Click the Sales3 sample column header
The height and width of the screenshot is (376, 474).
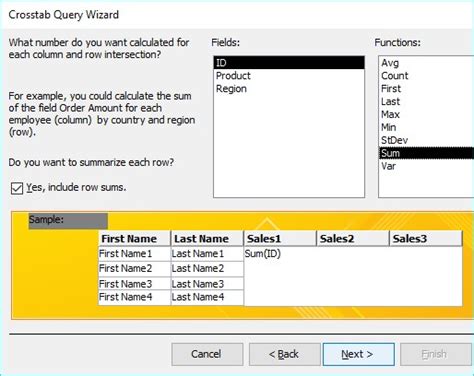426,239
